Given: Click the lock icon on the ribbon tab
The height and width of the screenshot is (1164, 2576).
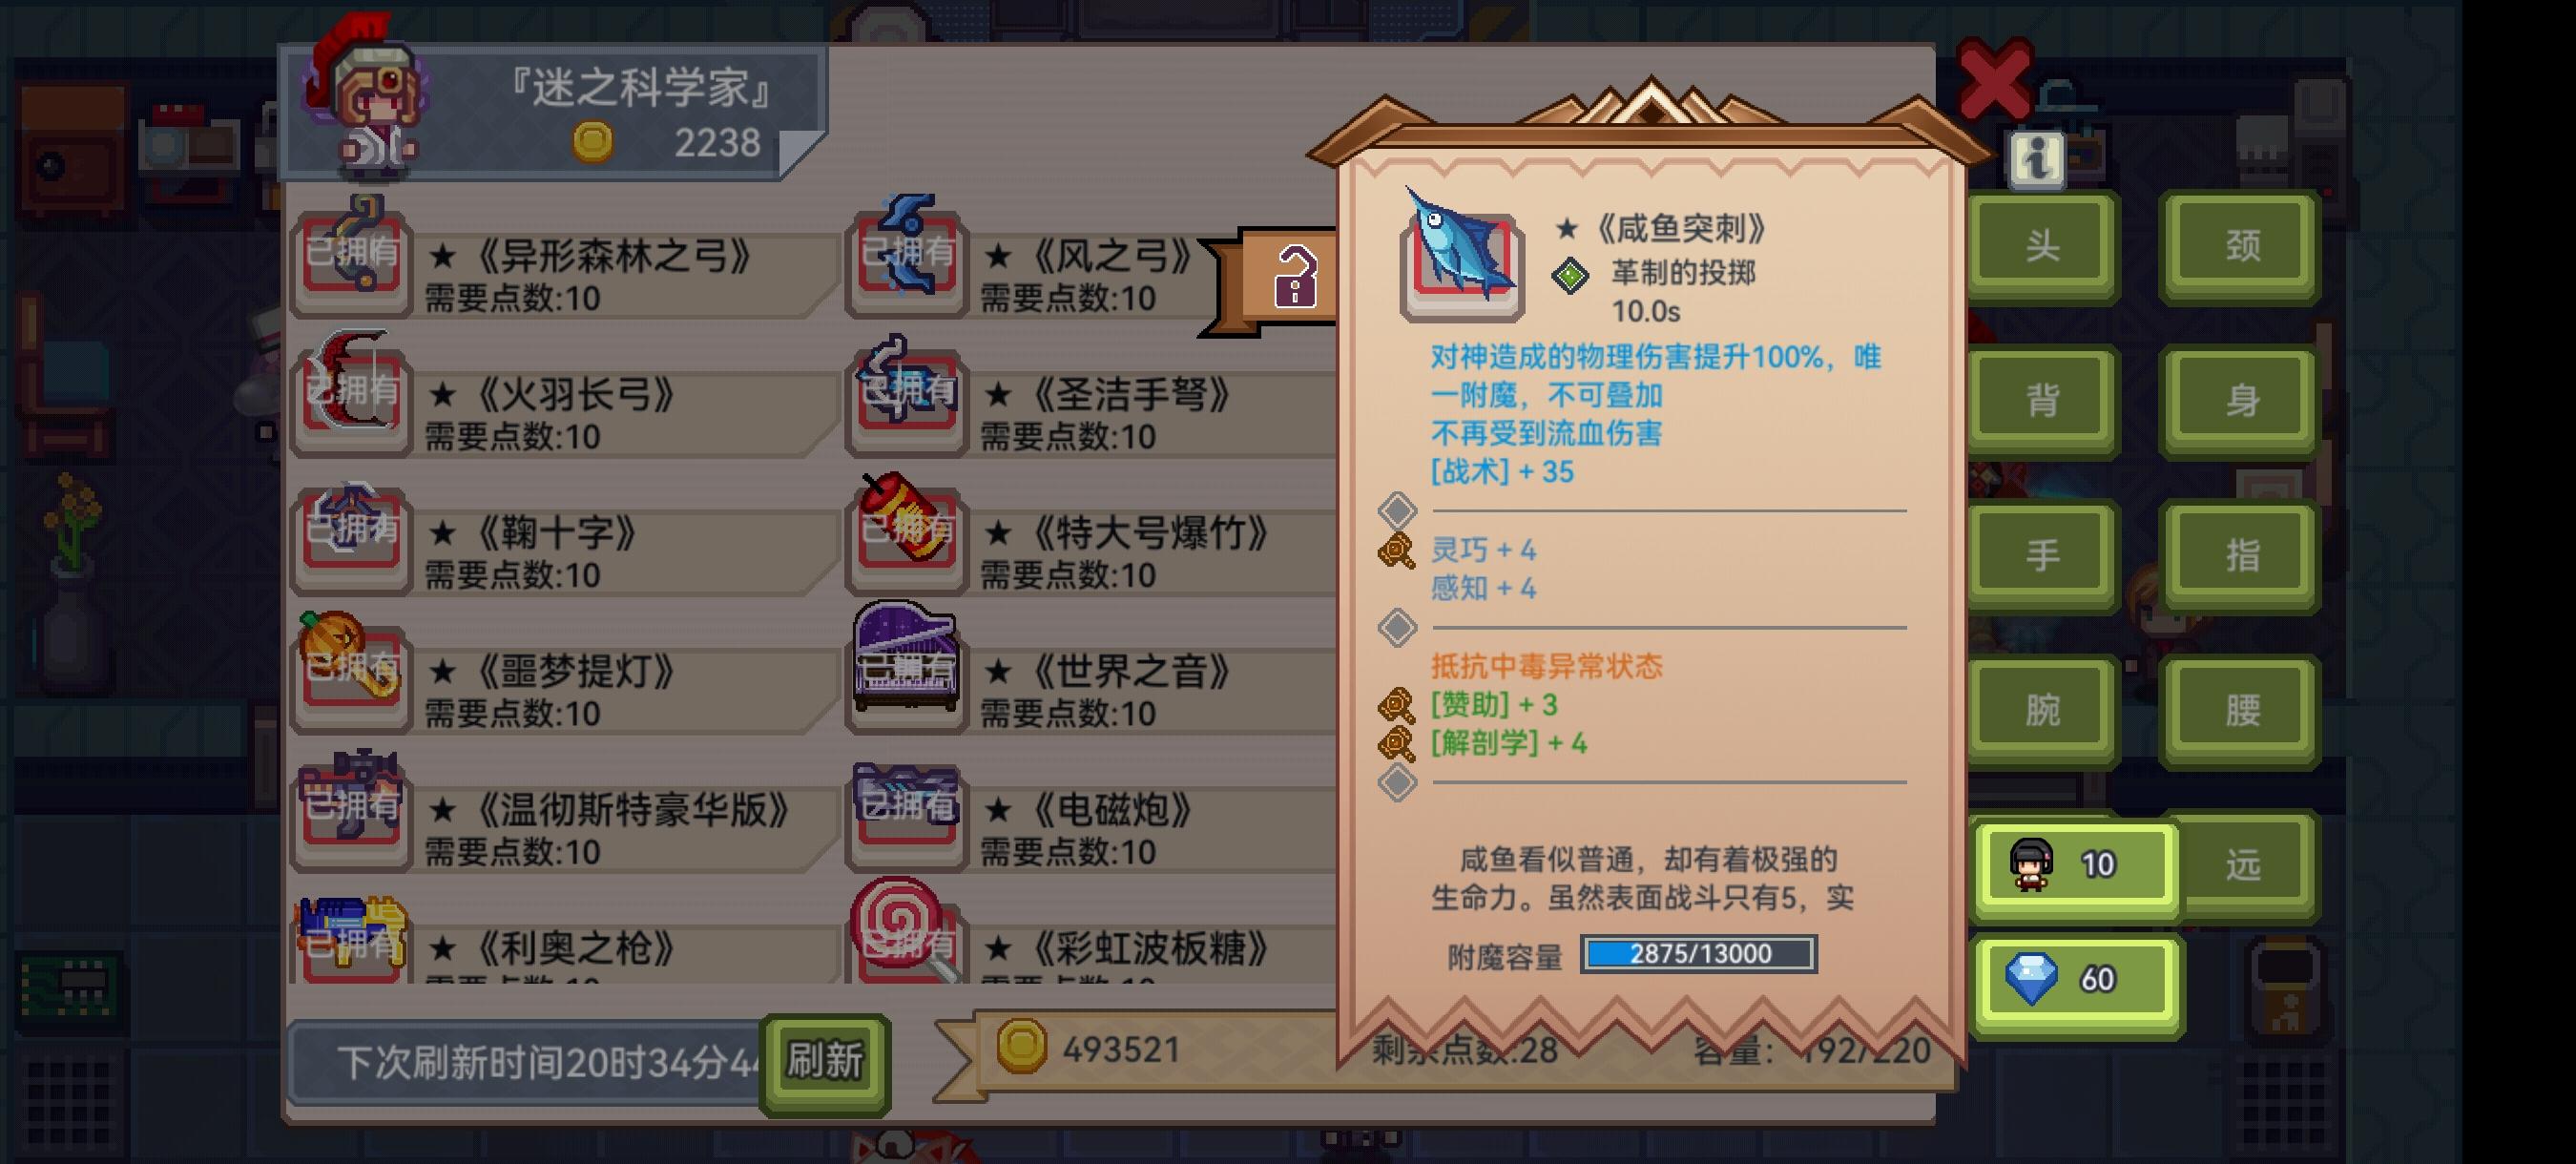Looking at the screenshot, I should (x=1295, y=276).
